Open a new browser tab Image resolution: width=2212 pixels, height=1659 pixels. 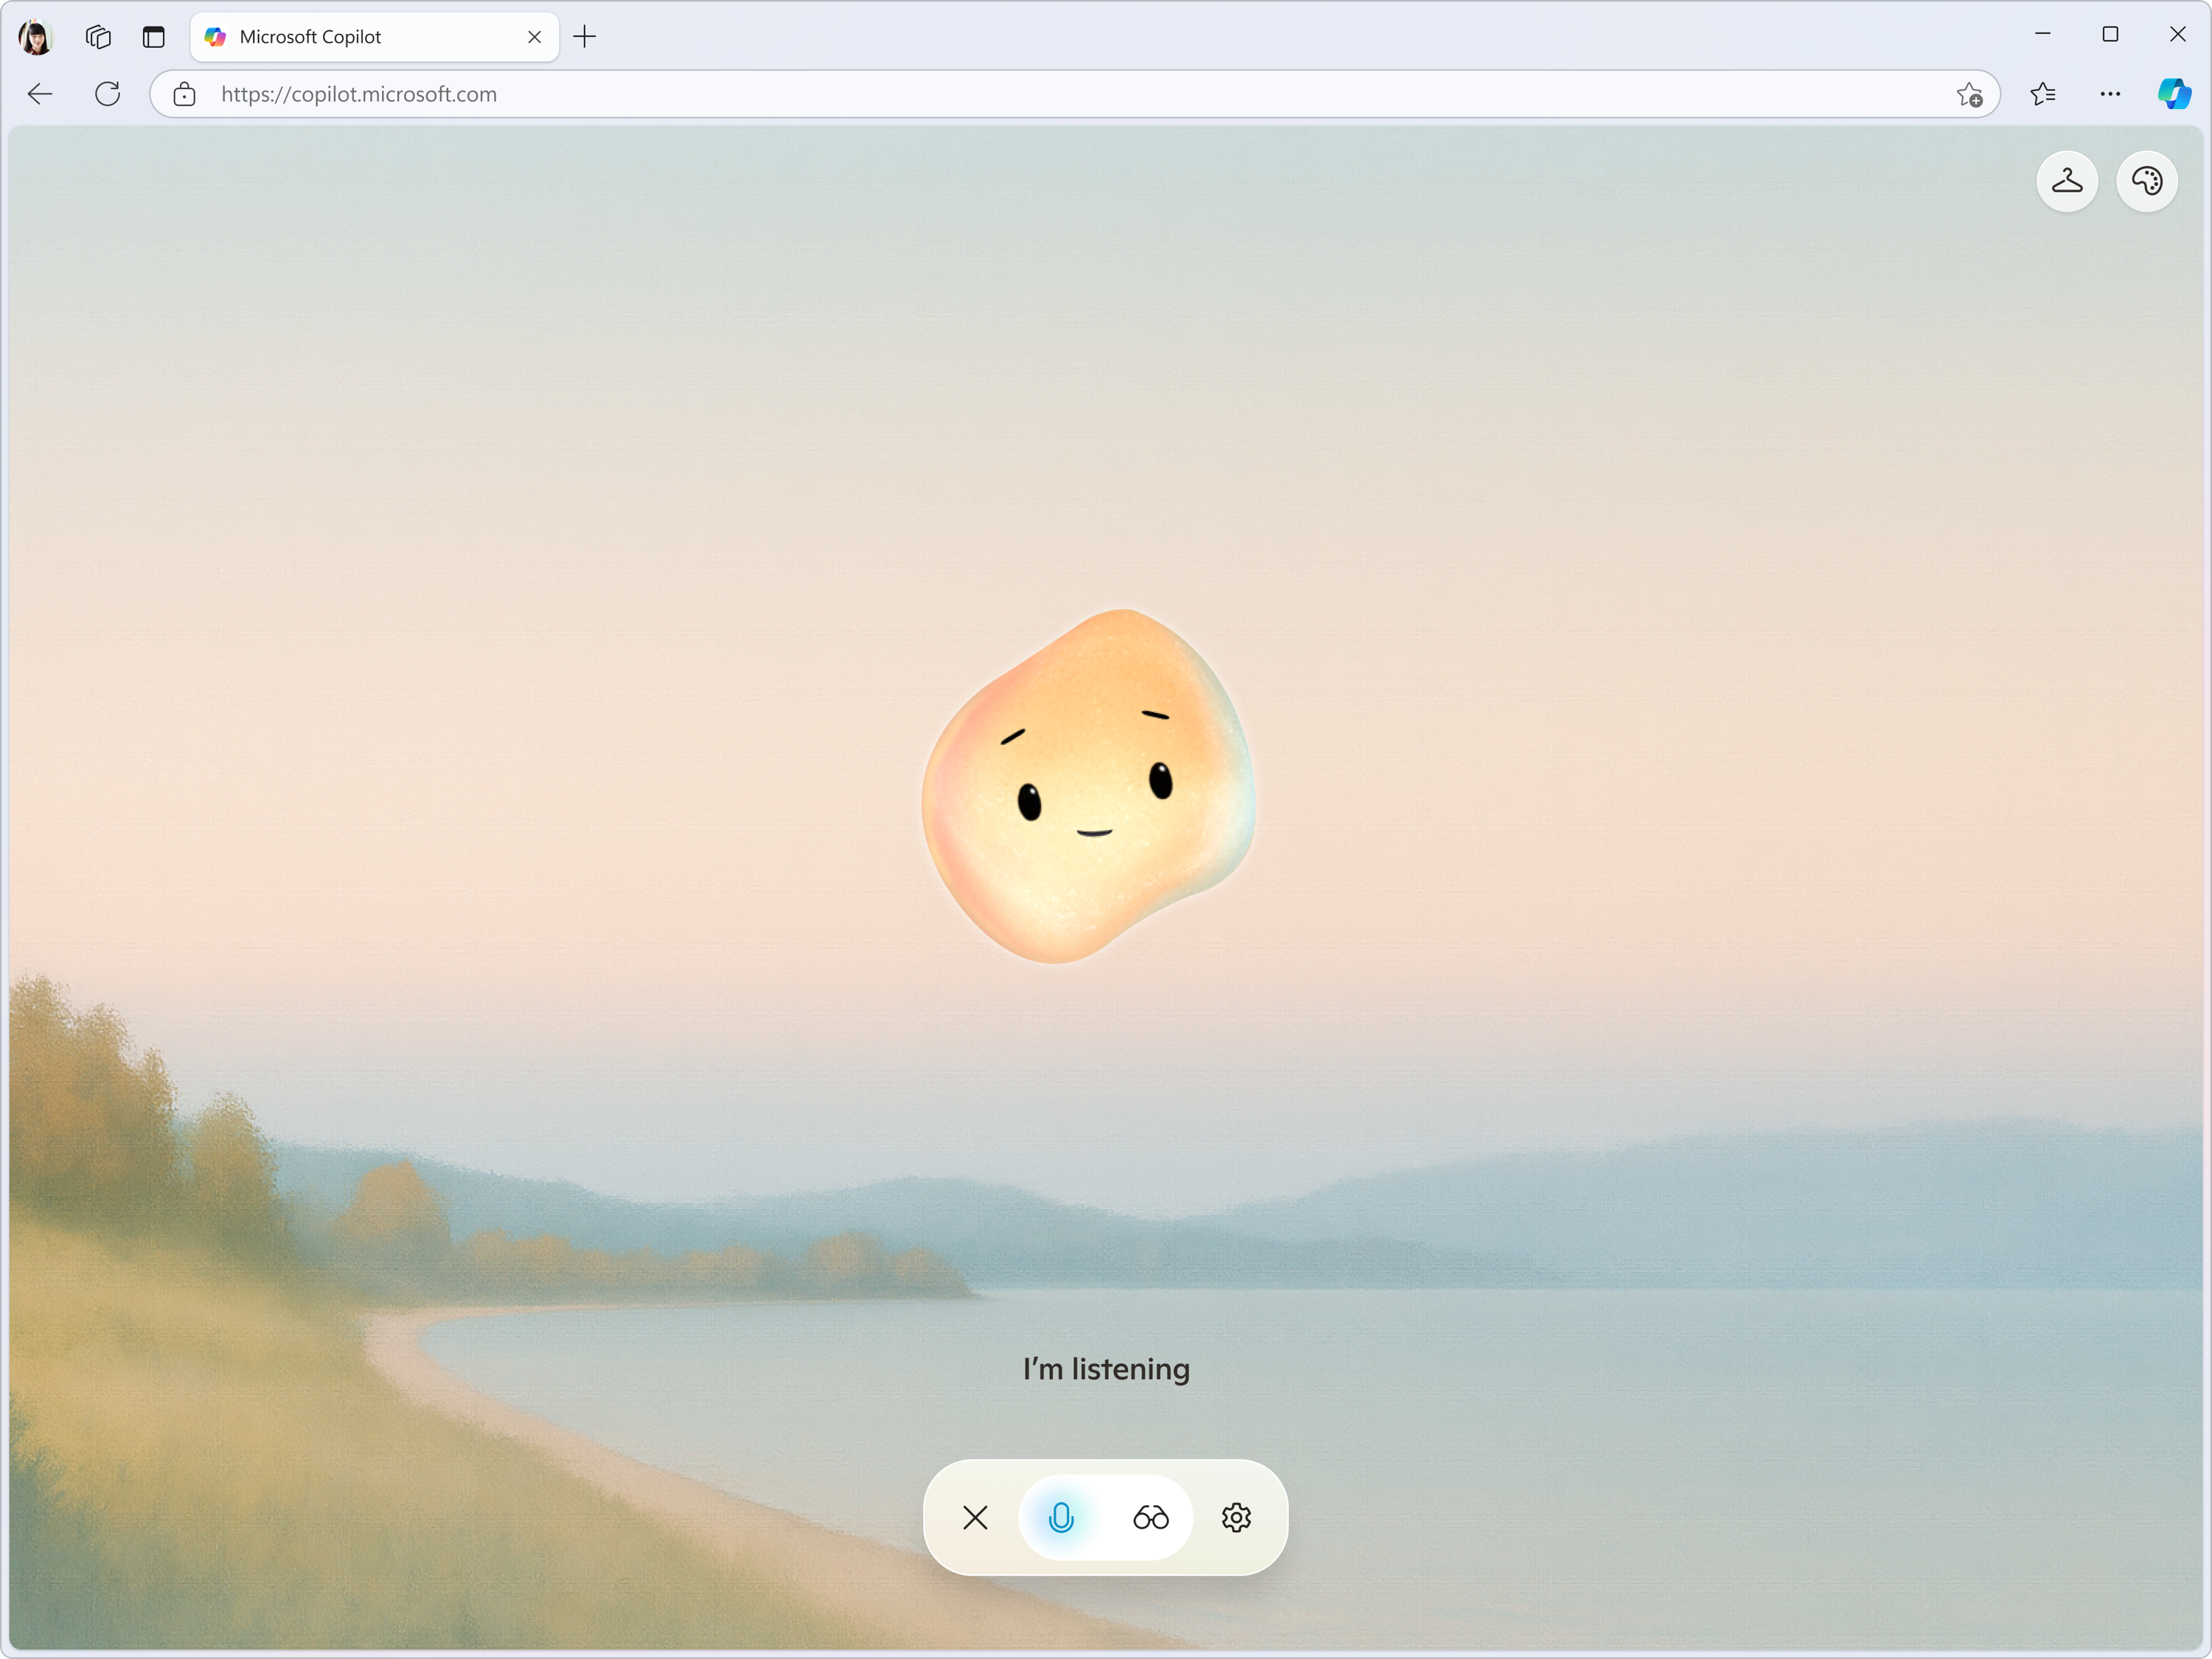tap(585, 37)
